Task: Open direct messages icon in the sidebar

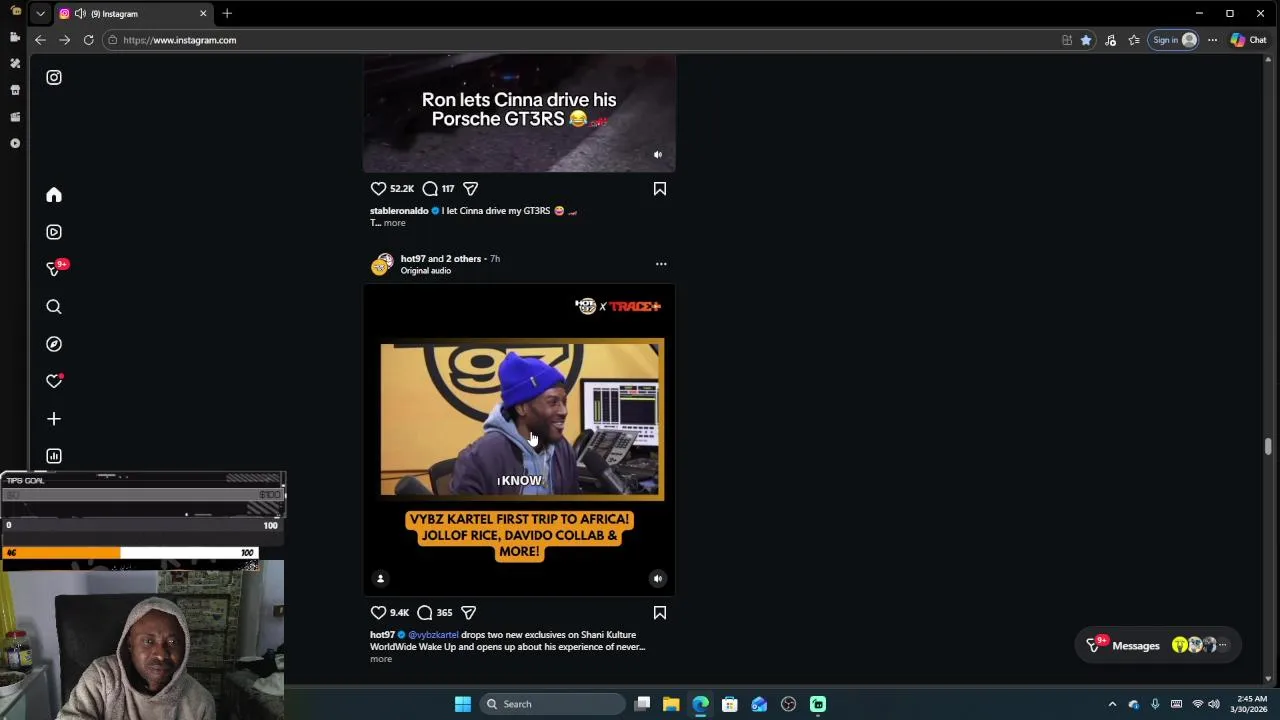Action: (54, 269)
